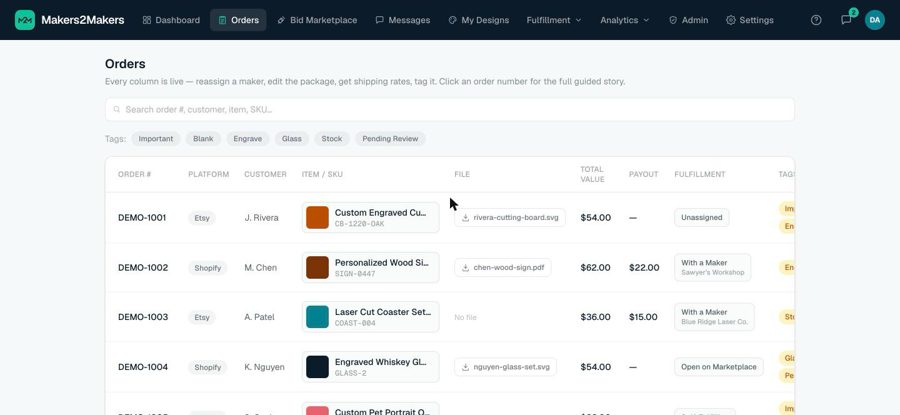Image resolution: width=900 pixels, height=415 pixels.
Task: Download chen-wood-sign.pdf file
Action: [x=502, y=267]
